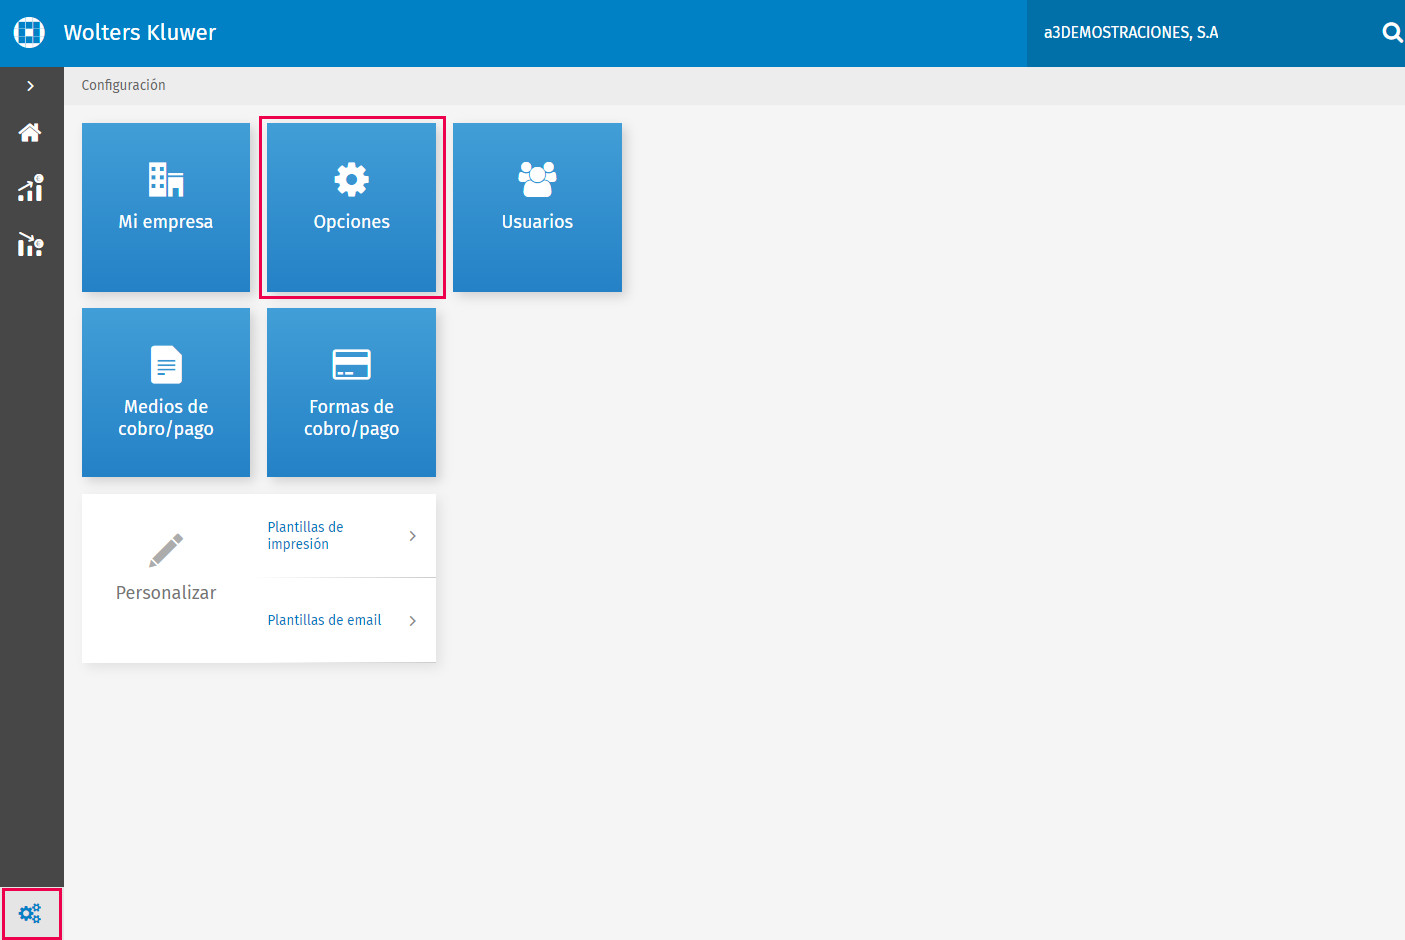Open the Plantillas de email link
The height and width of the screenshot is (940, 1405).
pos(324,620)
